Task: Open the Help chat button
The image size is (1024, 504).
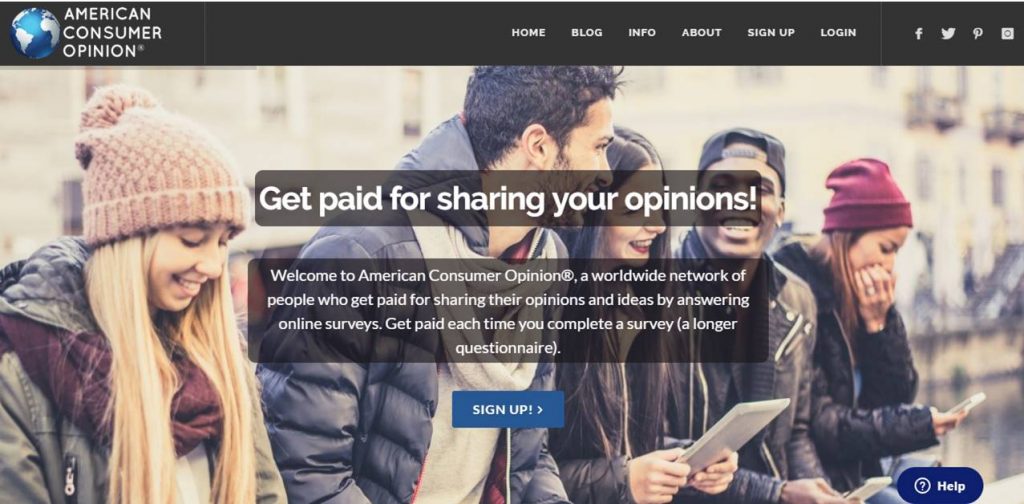Action: pos(940,486)
